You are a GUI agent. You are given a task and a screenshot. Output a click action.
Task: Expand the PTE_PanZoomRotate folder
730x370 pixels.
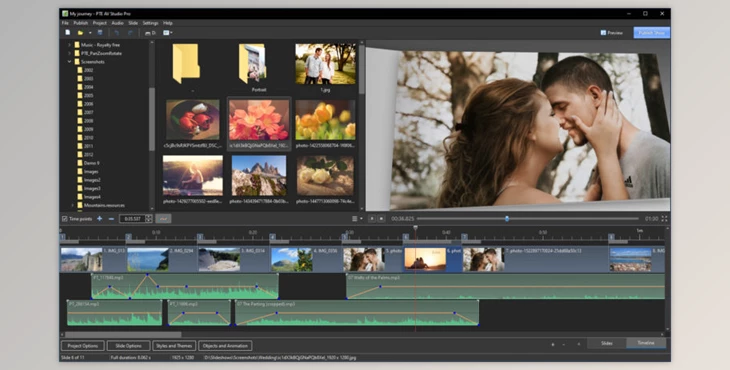pyautogui.click(x=69, y=53)
